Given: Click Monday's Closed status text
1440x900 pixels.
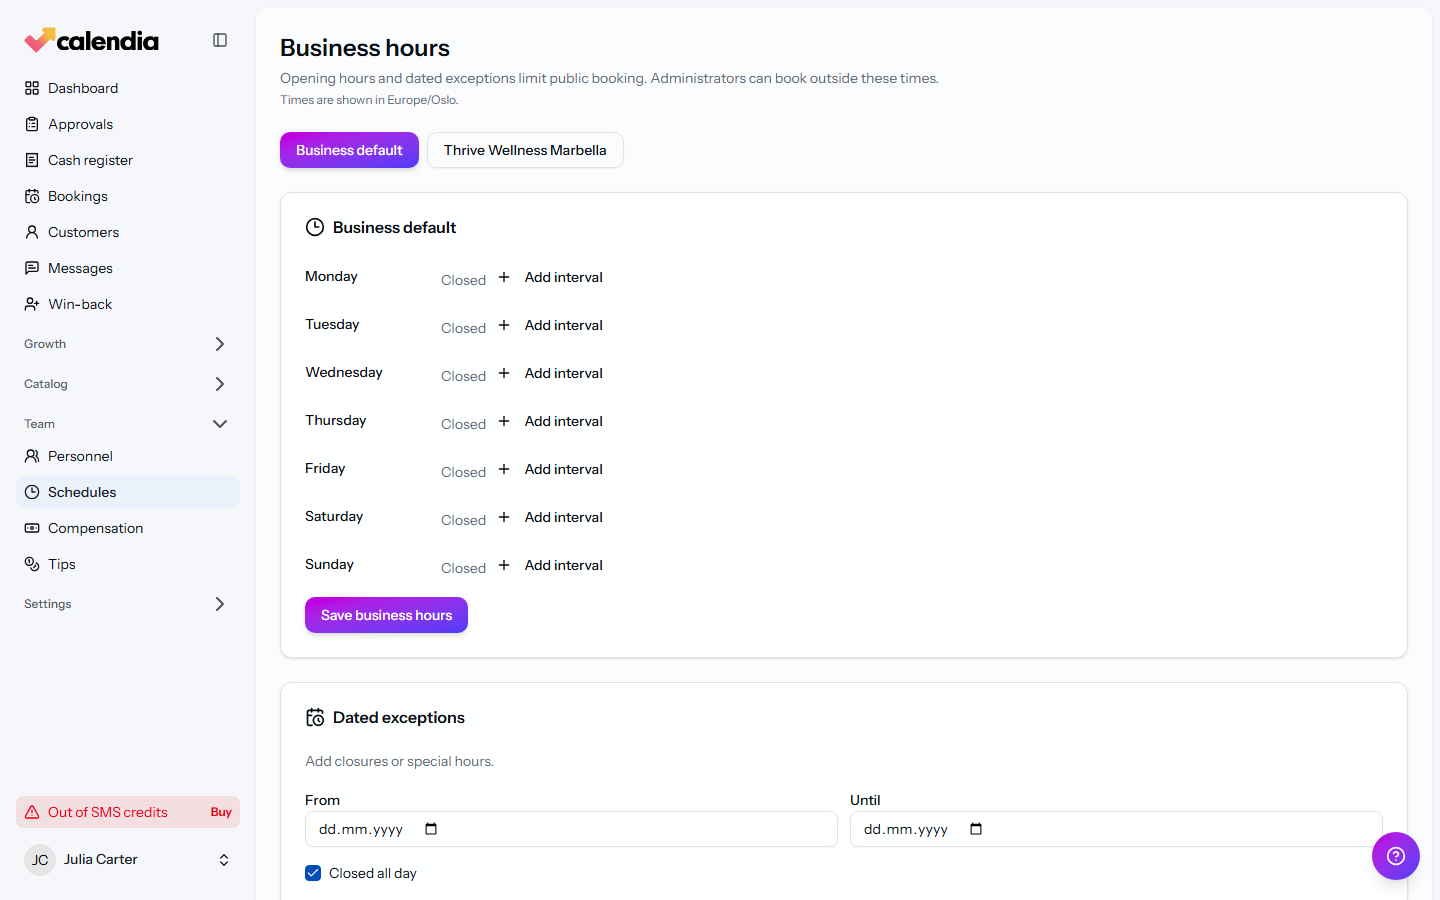Looking at the screenshot, I should pos(463,280).
